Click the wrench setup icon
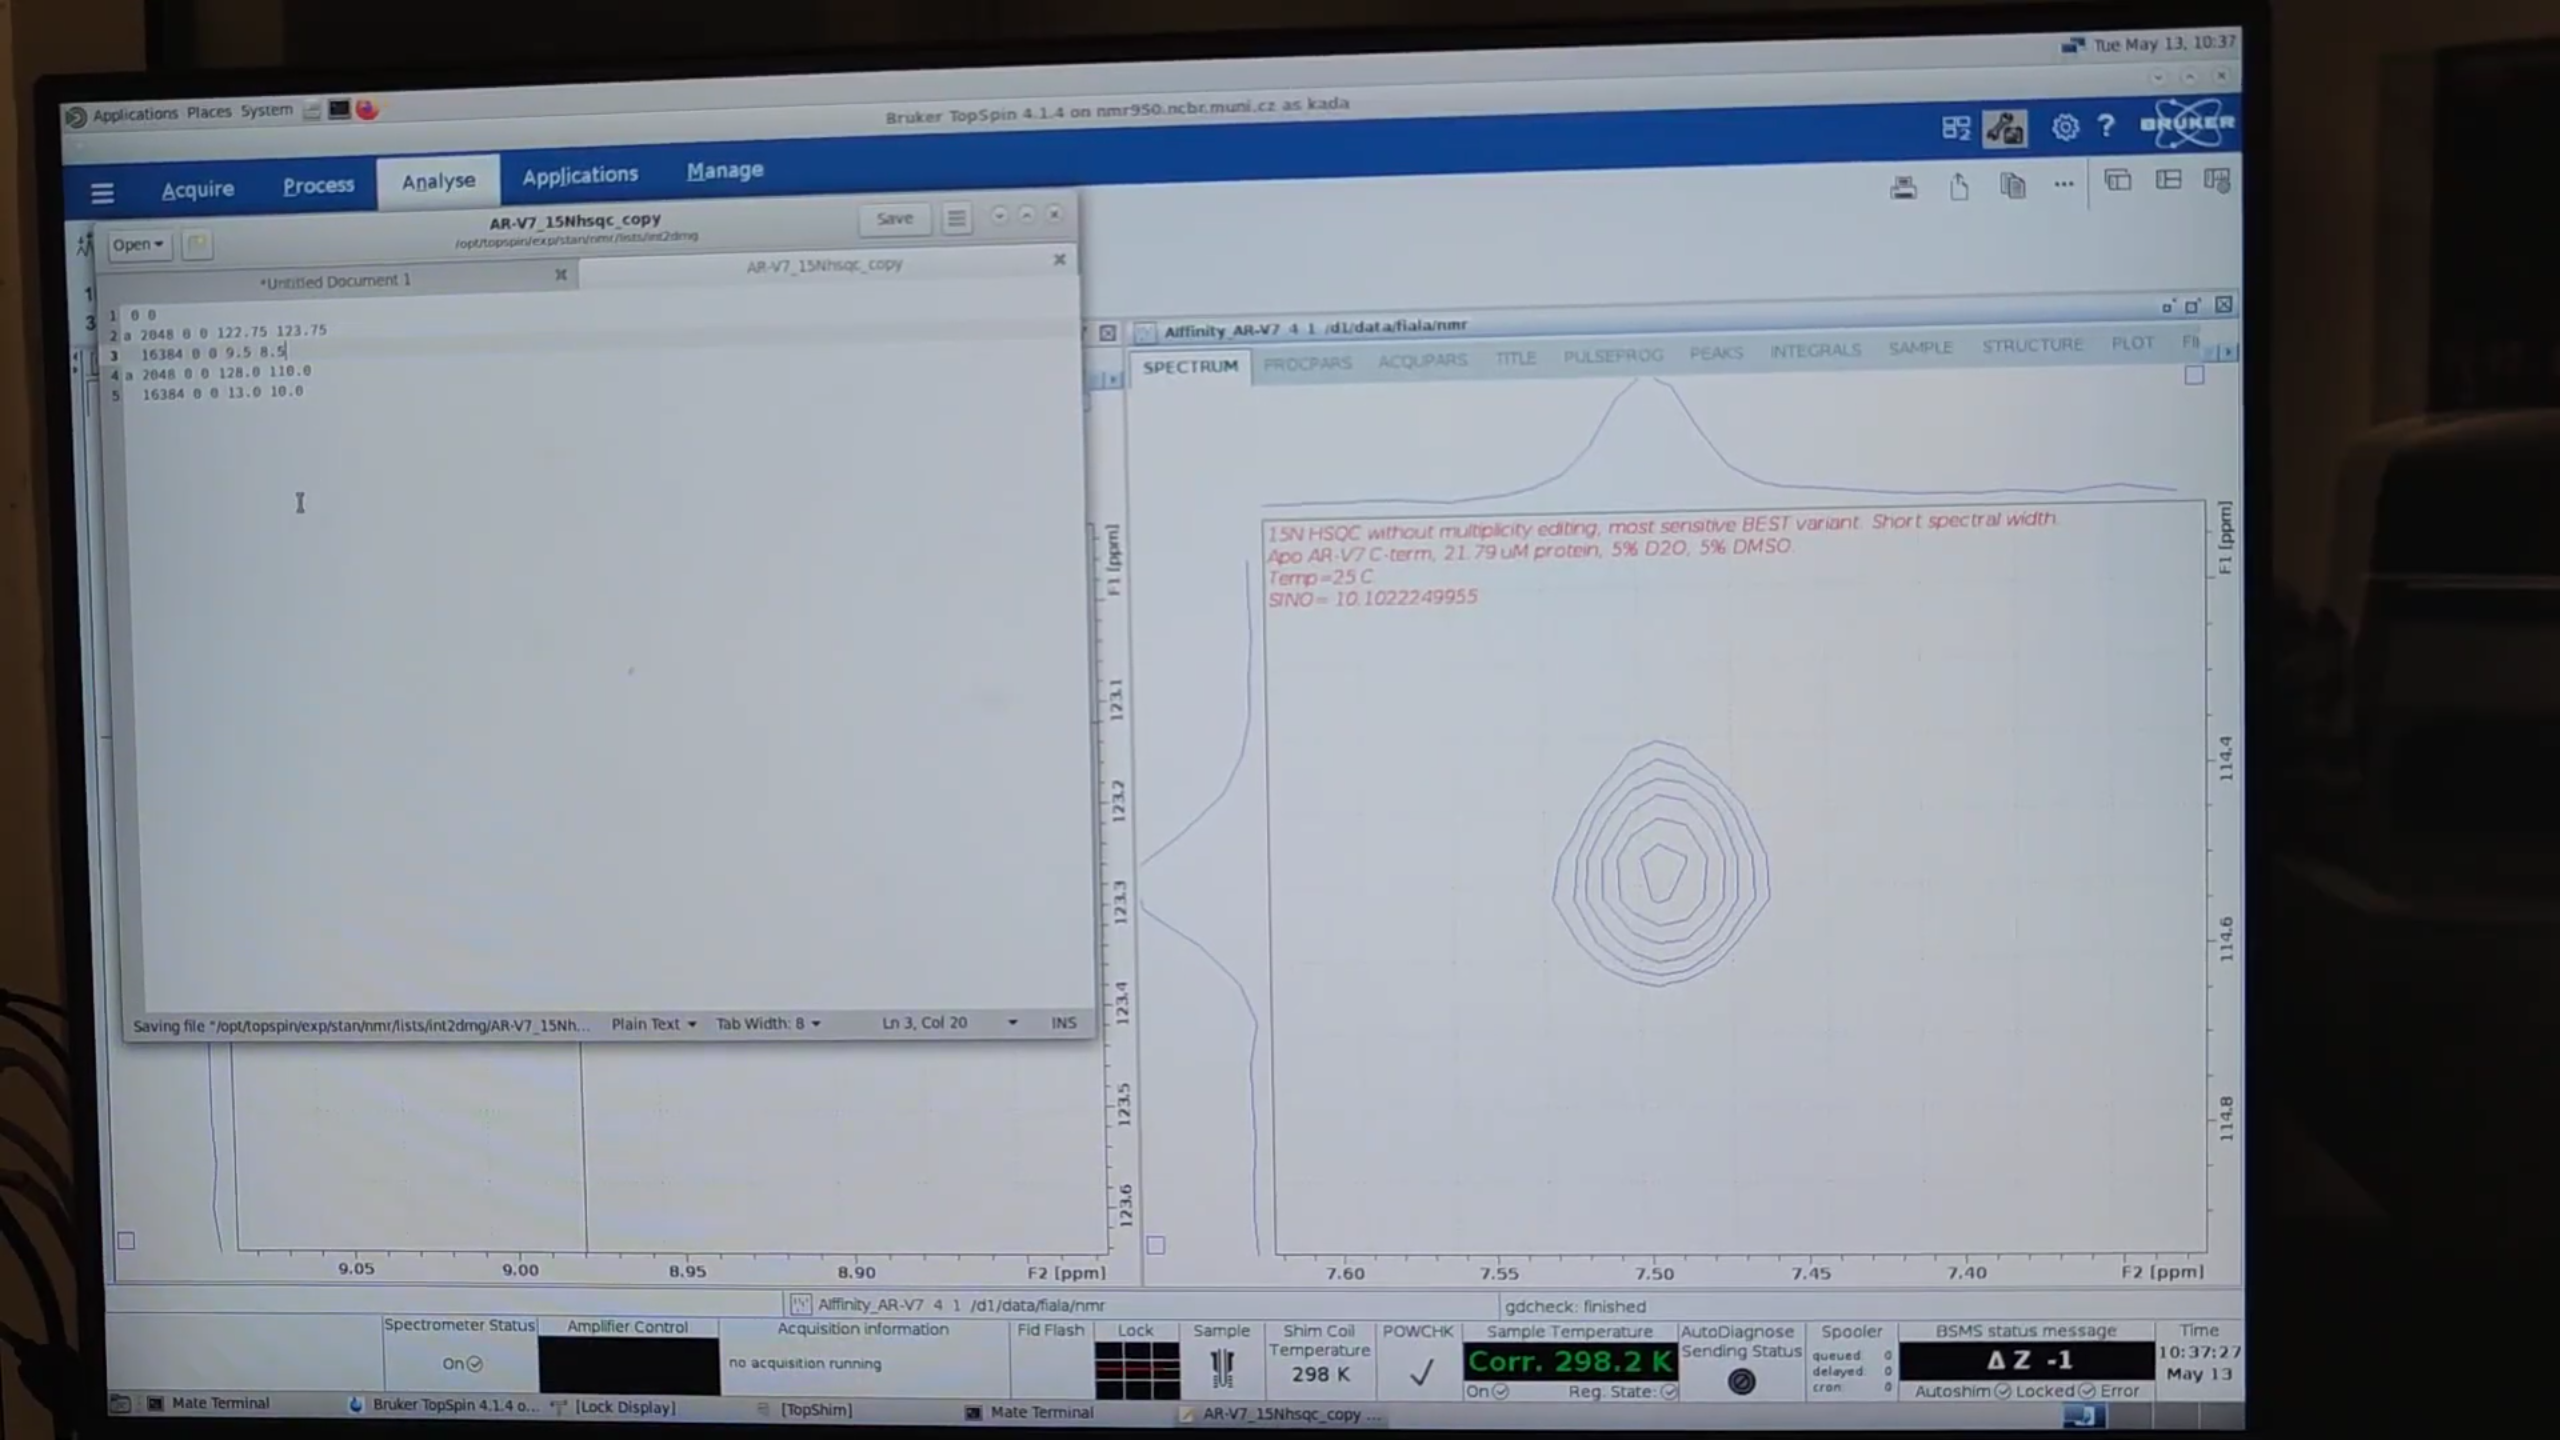 point(2005,129)
